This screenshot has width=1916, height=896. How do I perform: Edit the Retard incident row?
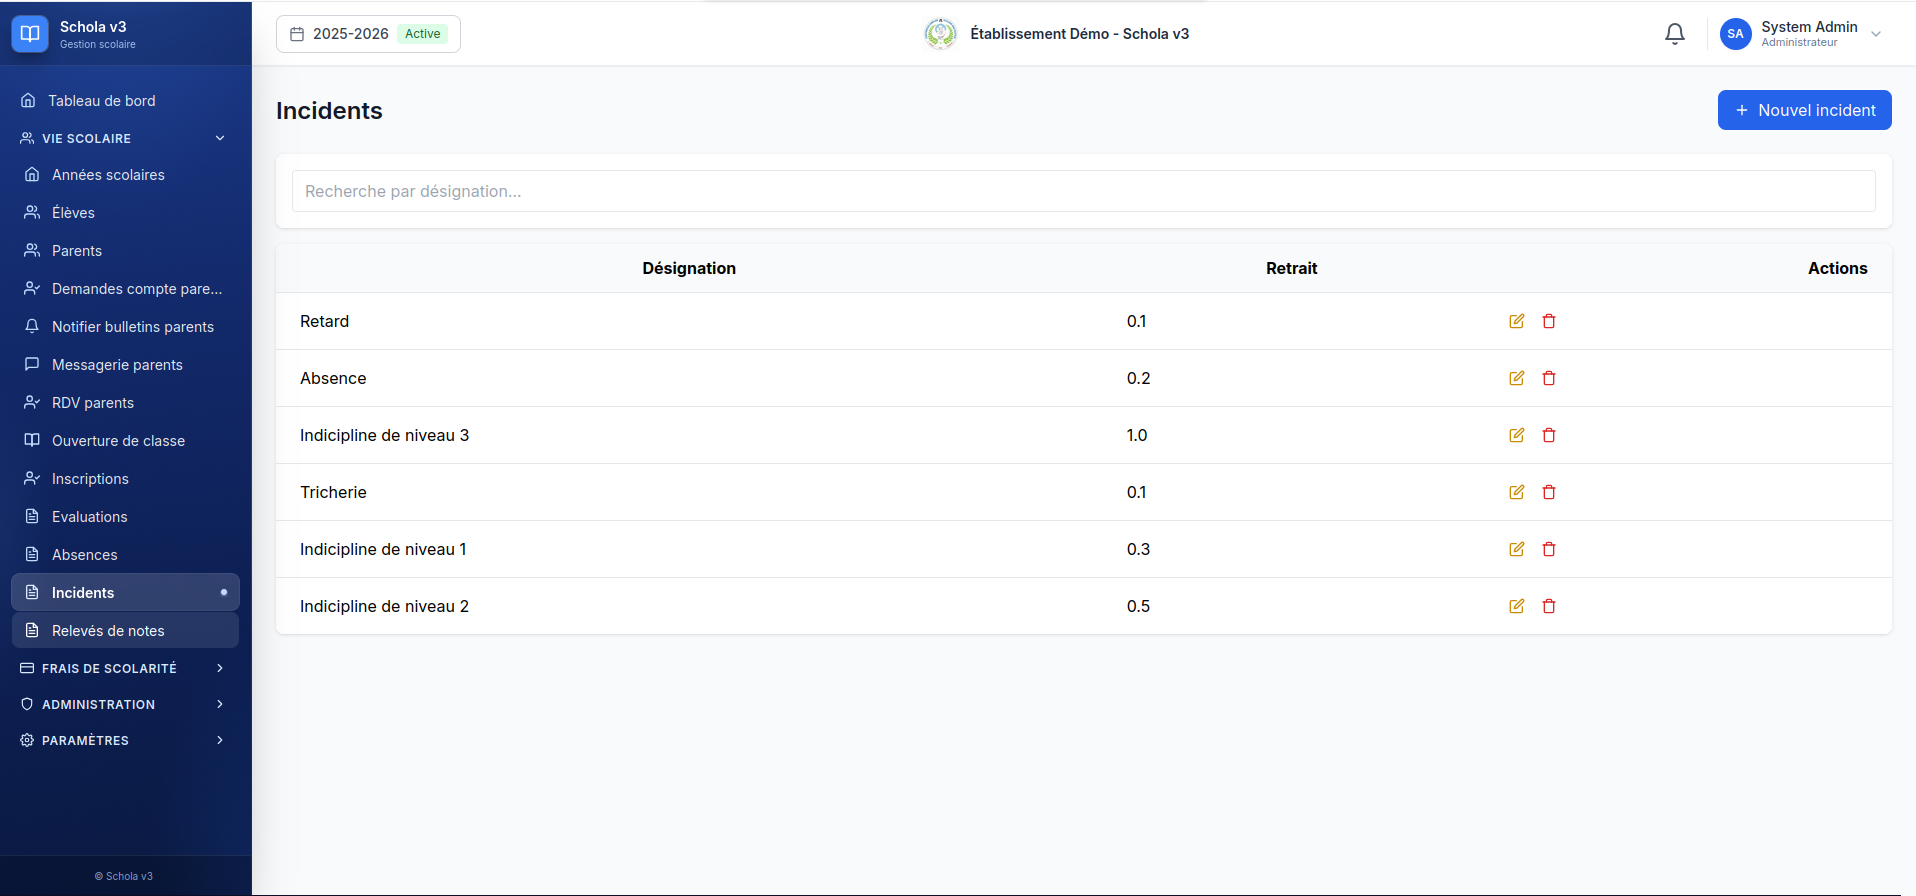[x=1517, y=321]
